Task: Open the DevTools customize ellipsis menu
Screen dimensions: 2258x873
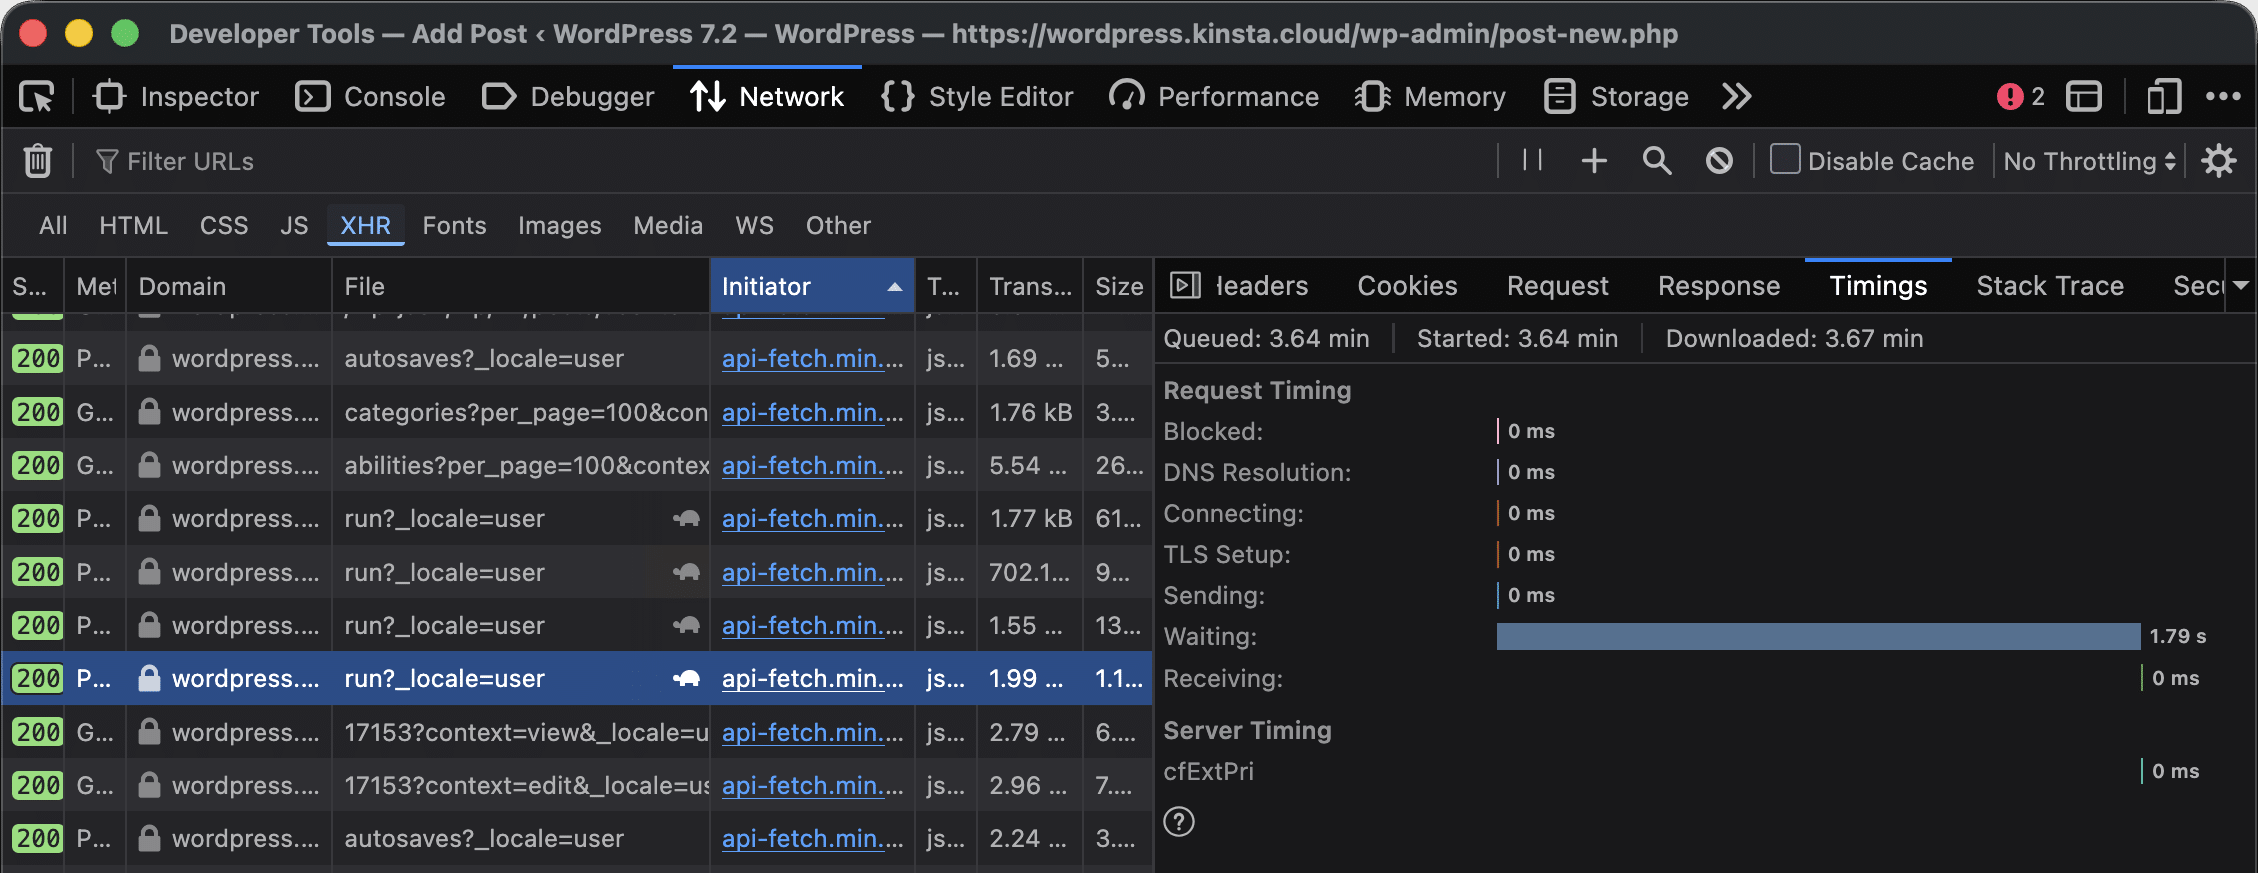Action: click(2223, 97)
